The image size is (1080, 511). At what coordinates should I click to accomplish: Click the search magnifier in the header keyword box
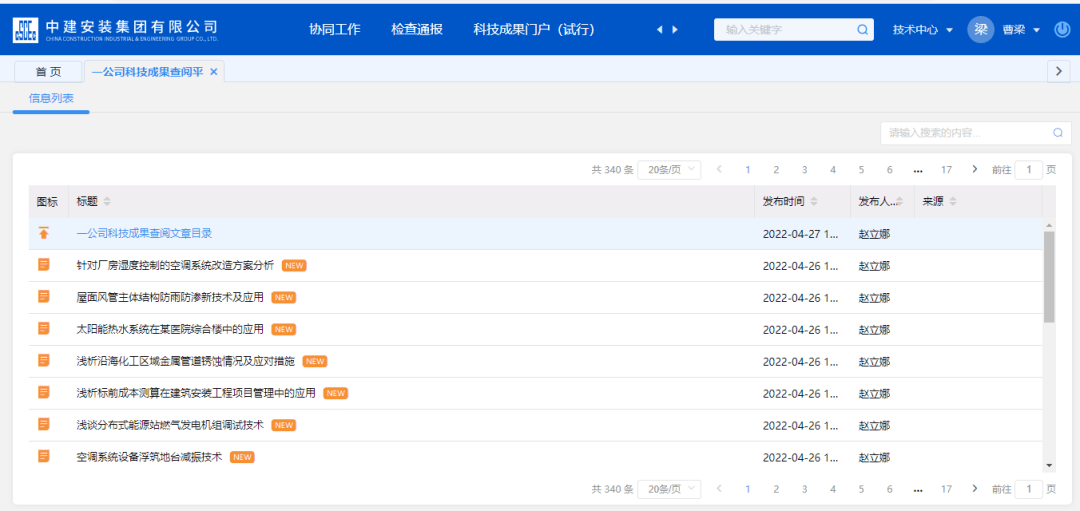pyautogui.click(x=862, y=30)
